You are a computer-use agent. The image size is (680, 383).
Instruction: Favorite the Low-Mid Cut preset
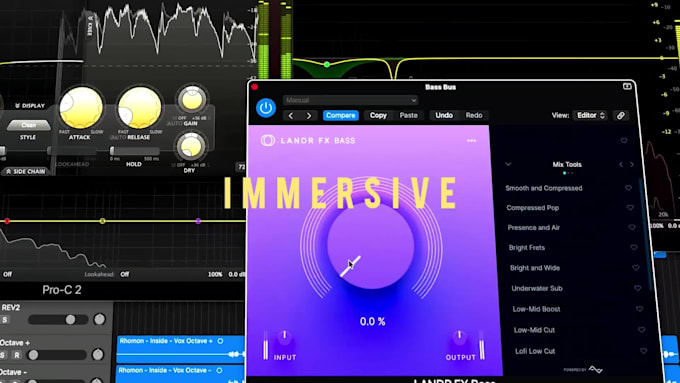641,330
